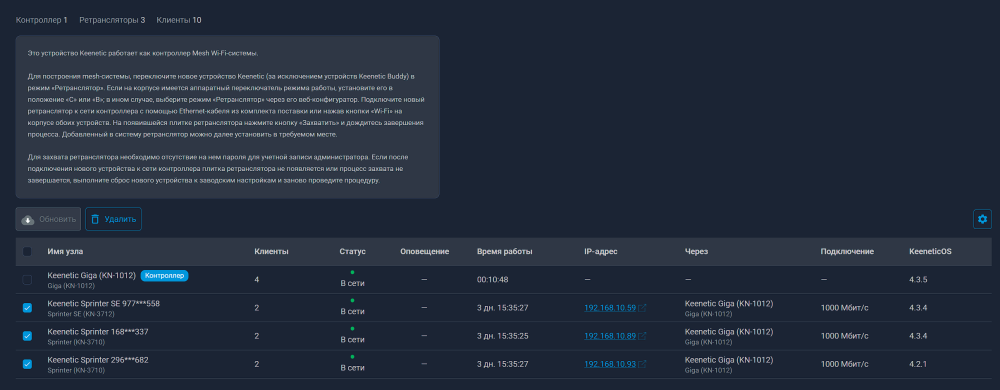Viewport: 1000px width, 390px height.
Task: Click external link icon beside 192.168.10.93
Action: pos(642,364)
